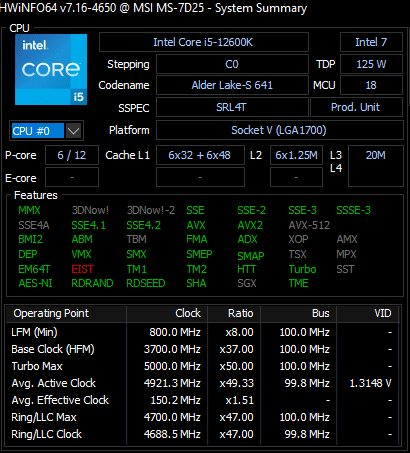Click the greyed SGX feature label
This screenshot has height=453, width=410.
pyautogui.click(x=247, y=283)
